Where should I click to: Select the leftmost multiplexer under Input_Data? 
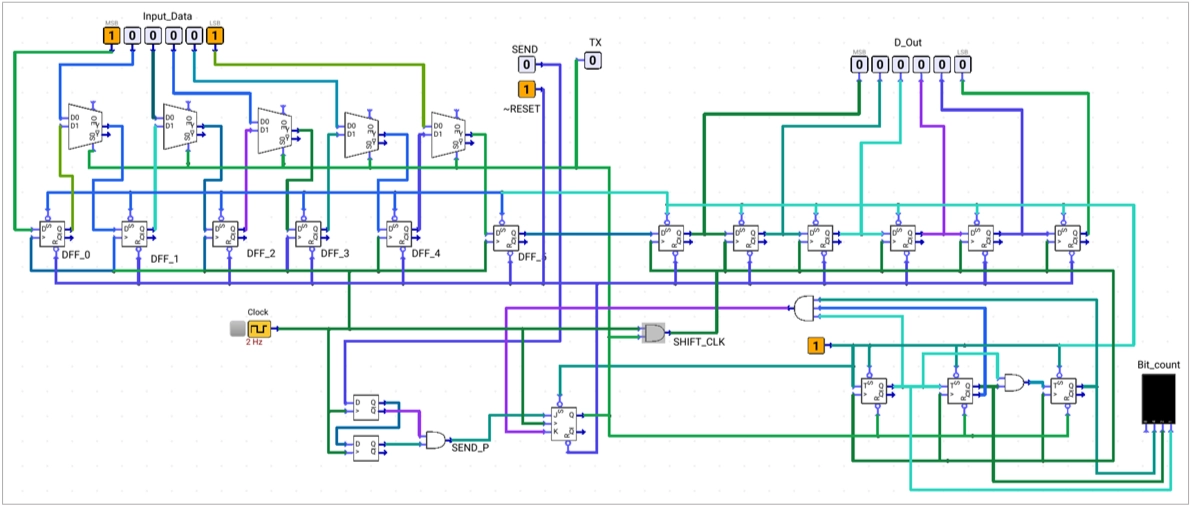click(84, 127)
